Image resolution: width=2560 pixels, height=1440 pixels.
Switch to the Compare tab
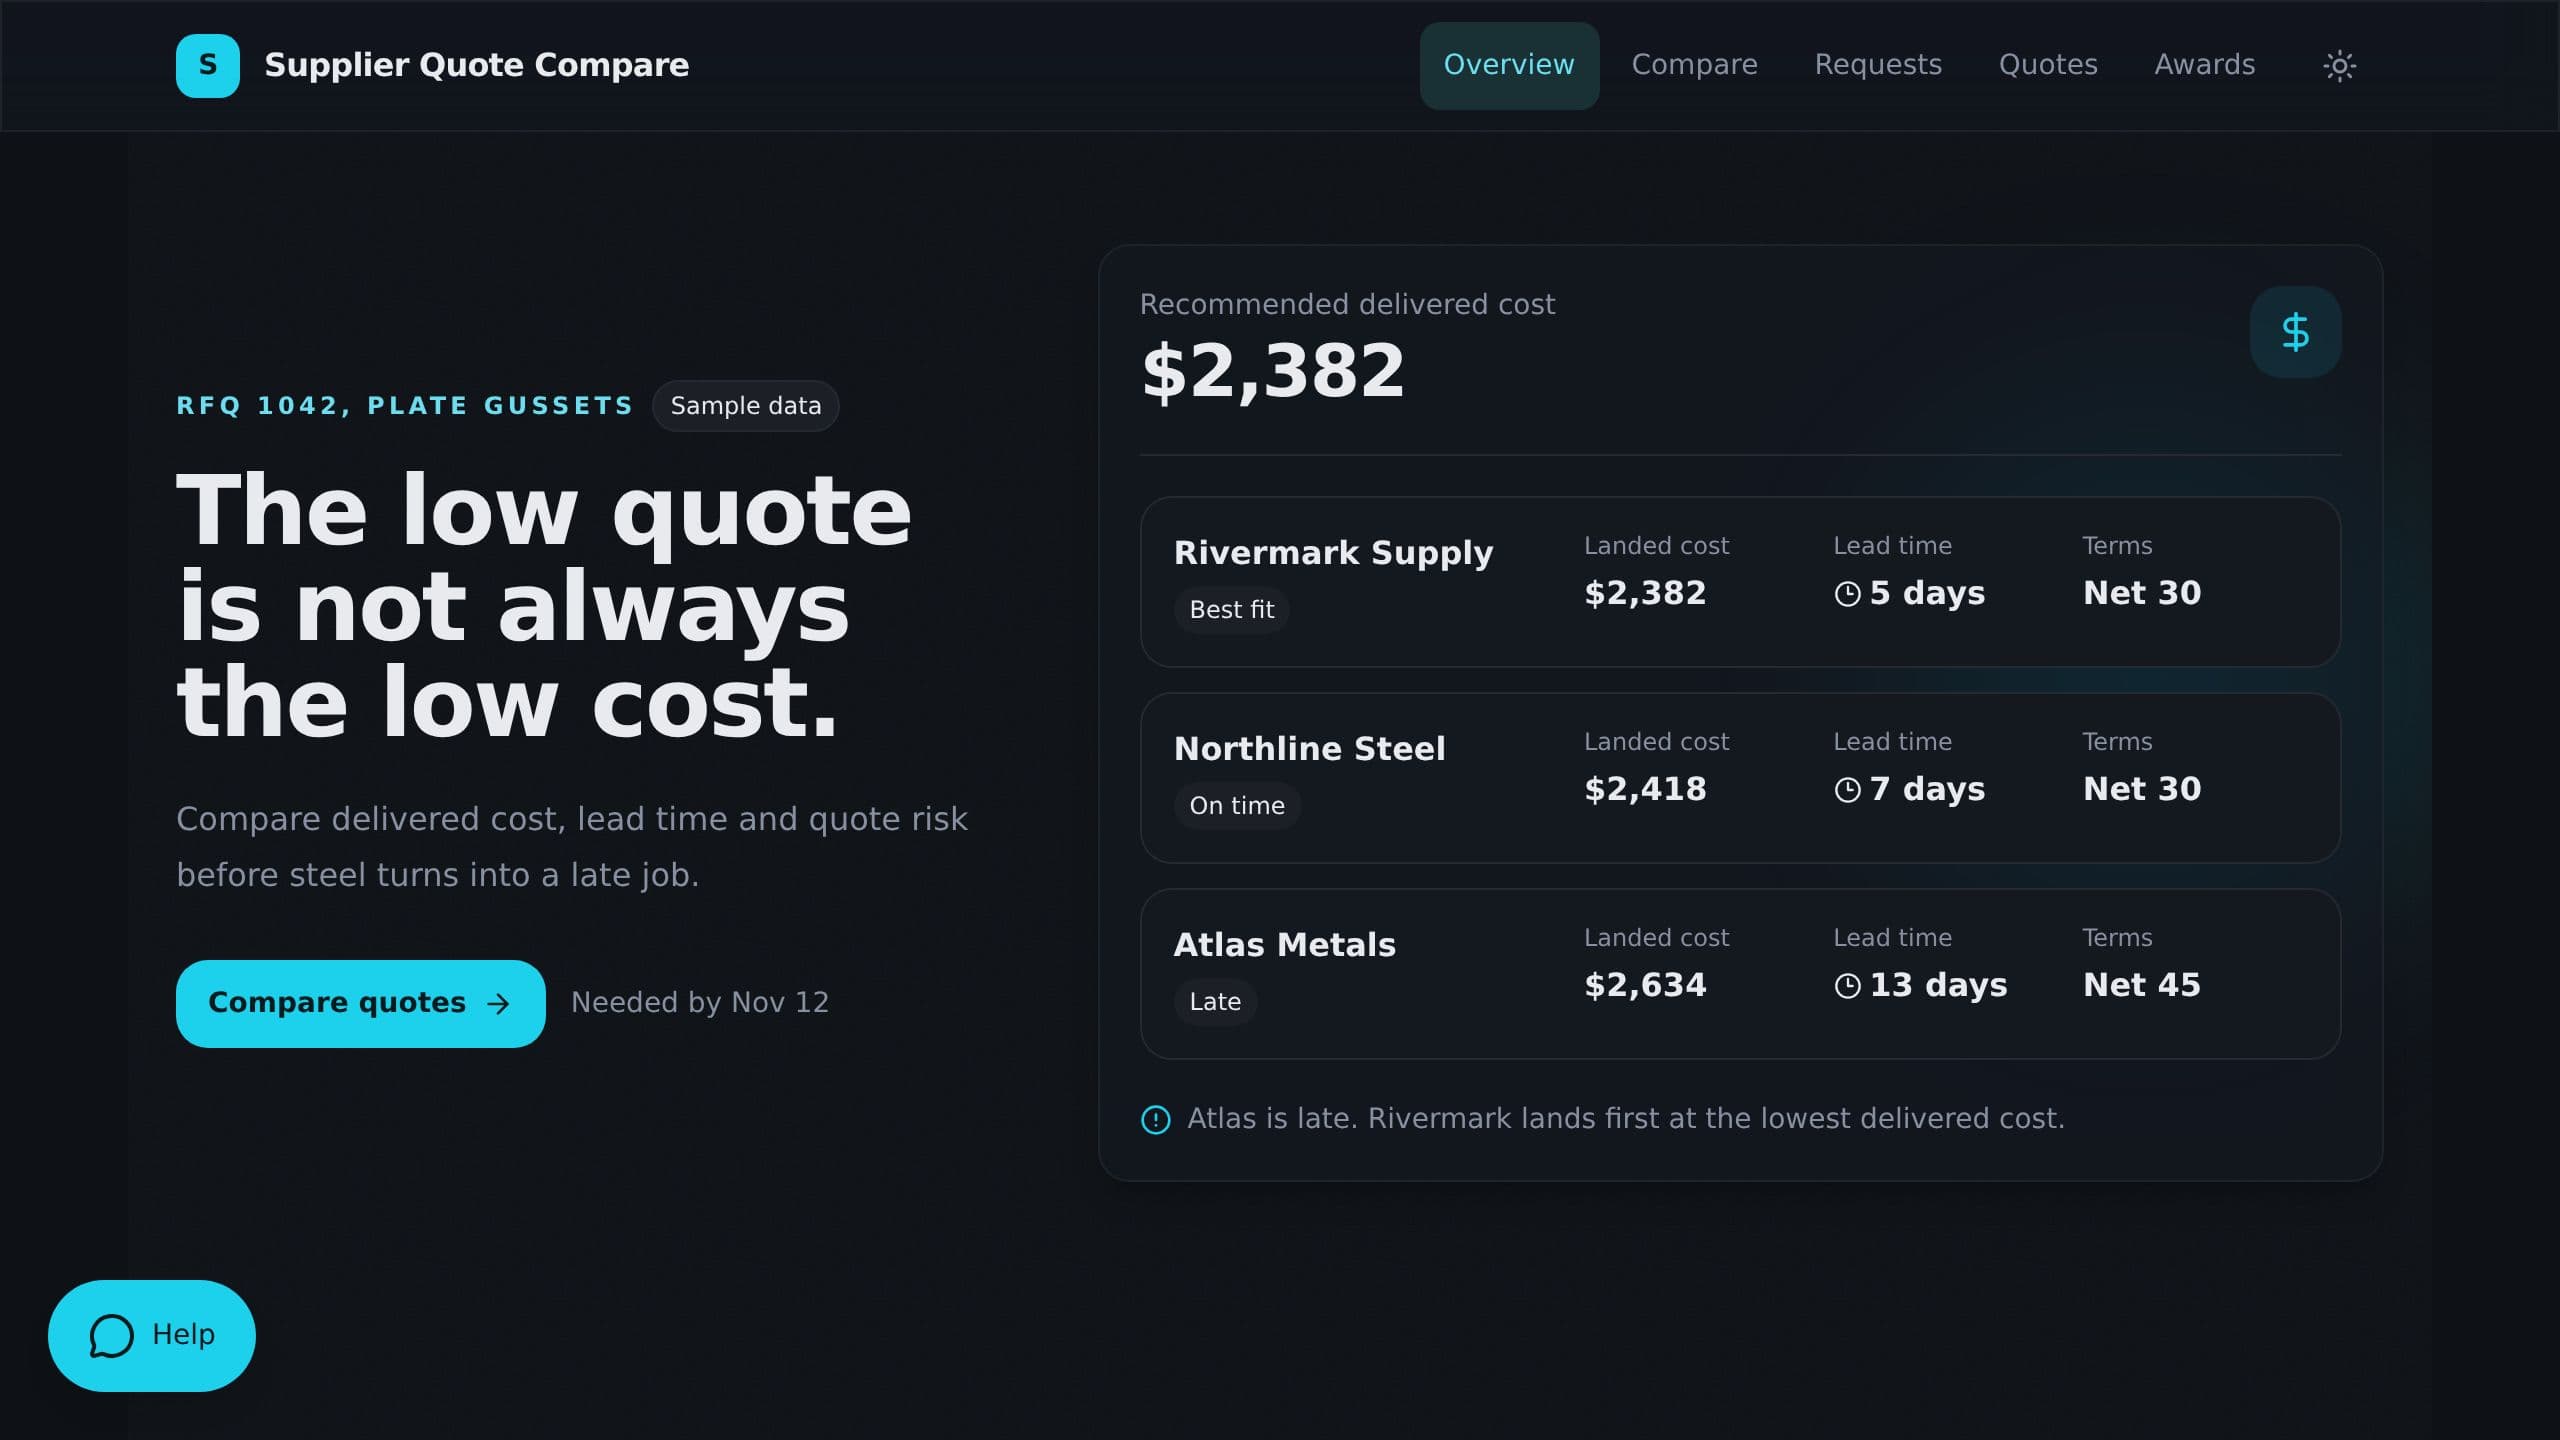coord(1694,65)
